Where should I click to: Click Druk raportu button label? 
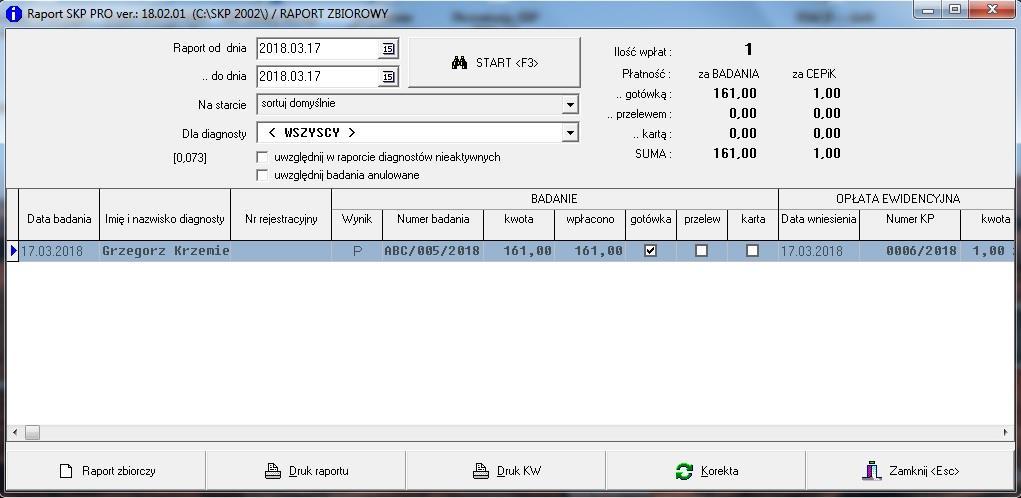(x=318, y=471)
